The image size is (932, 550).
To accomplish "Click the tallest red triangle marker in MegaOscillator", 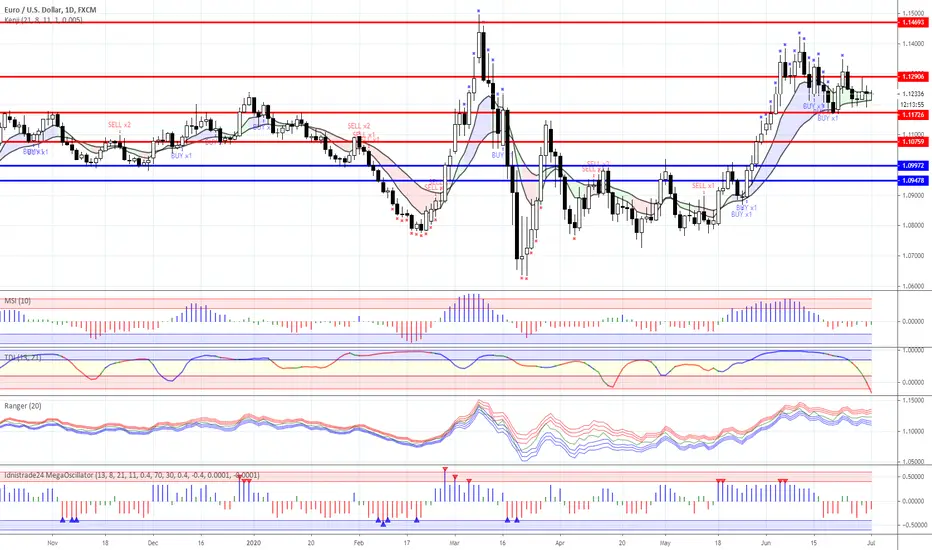I will (x=445, y=470).
